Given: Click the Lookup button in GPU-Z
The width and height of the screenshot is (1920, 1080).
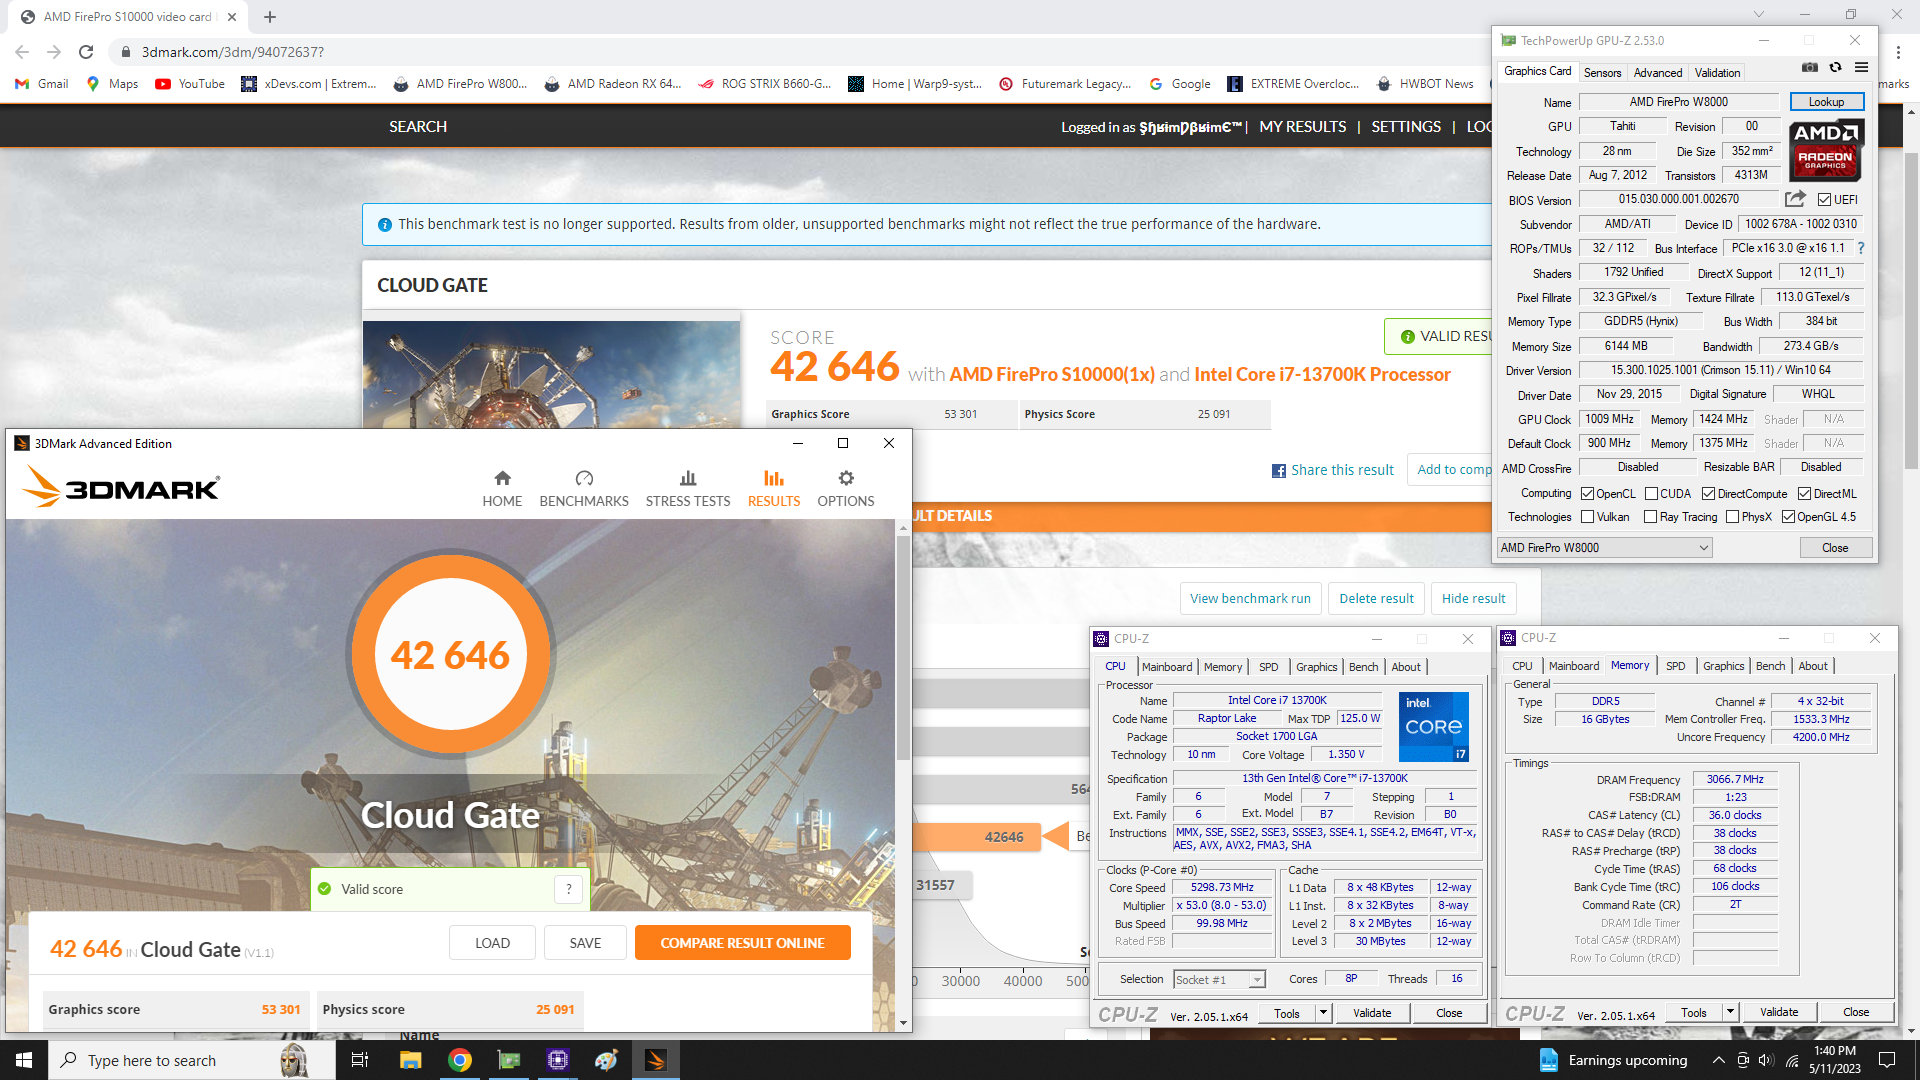Looking at the screenshot, I should coord(1826,102).
